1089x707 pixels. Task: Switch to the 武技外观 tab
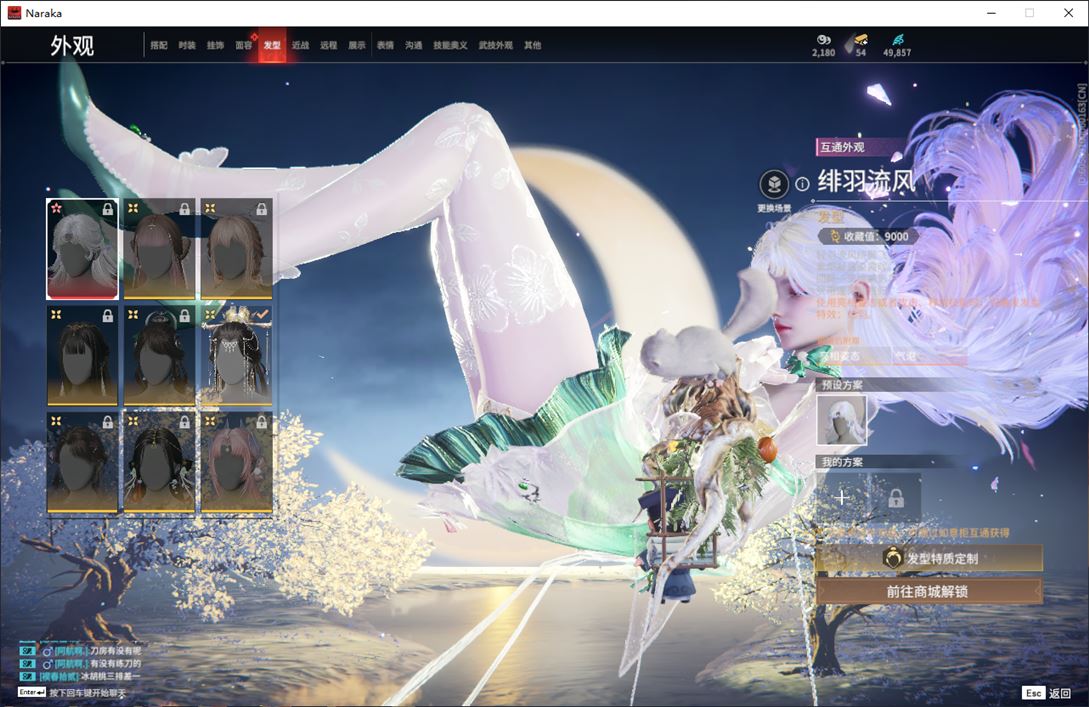pos(495,45)
